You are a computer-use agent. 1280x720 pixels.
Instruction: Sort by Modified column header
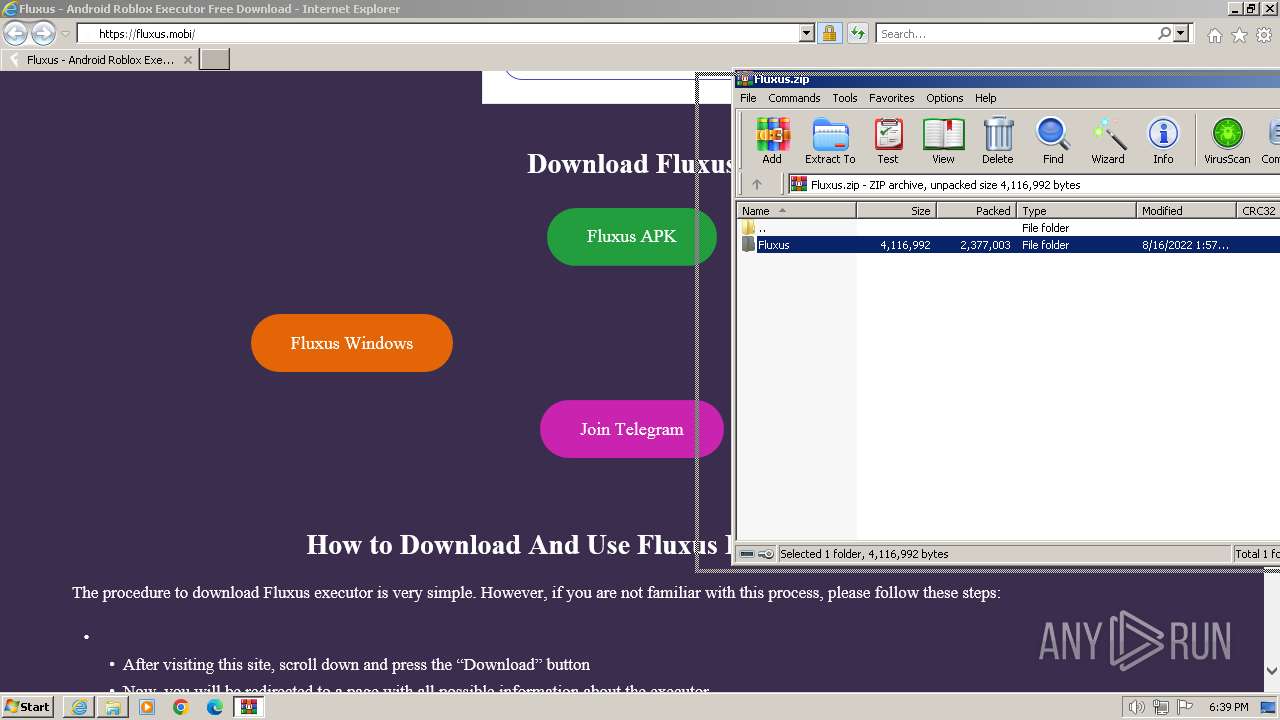(x=1186, y=211)
